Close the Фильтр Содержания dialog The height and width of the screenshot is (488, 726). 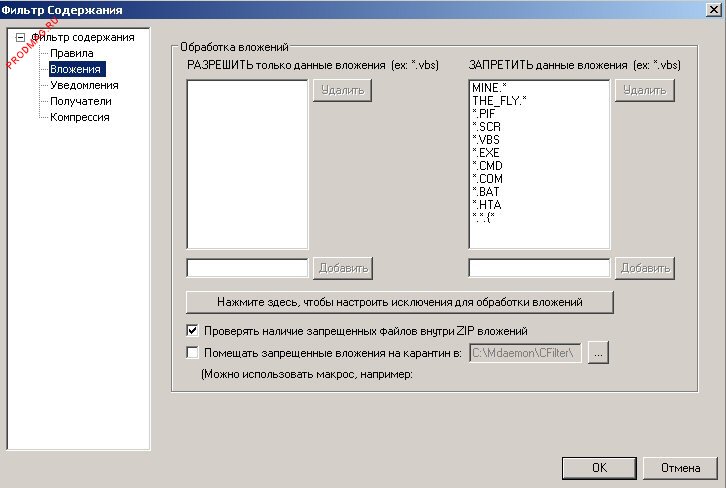[x=712, y=10]
